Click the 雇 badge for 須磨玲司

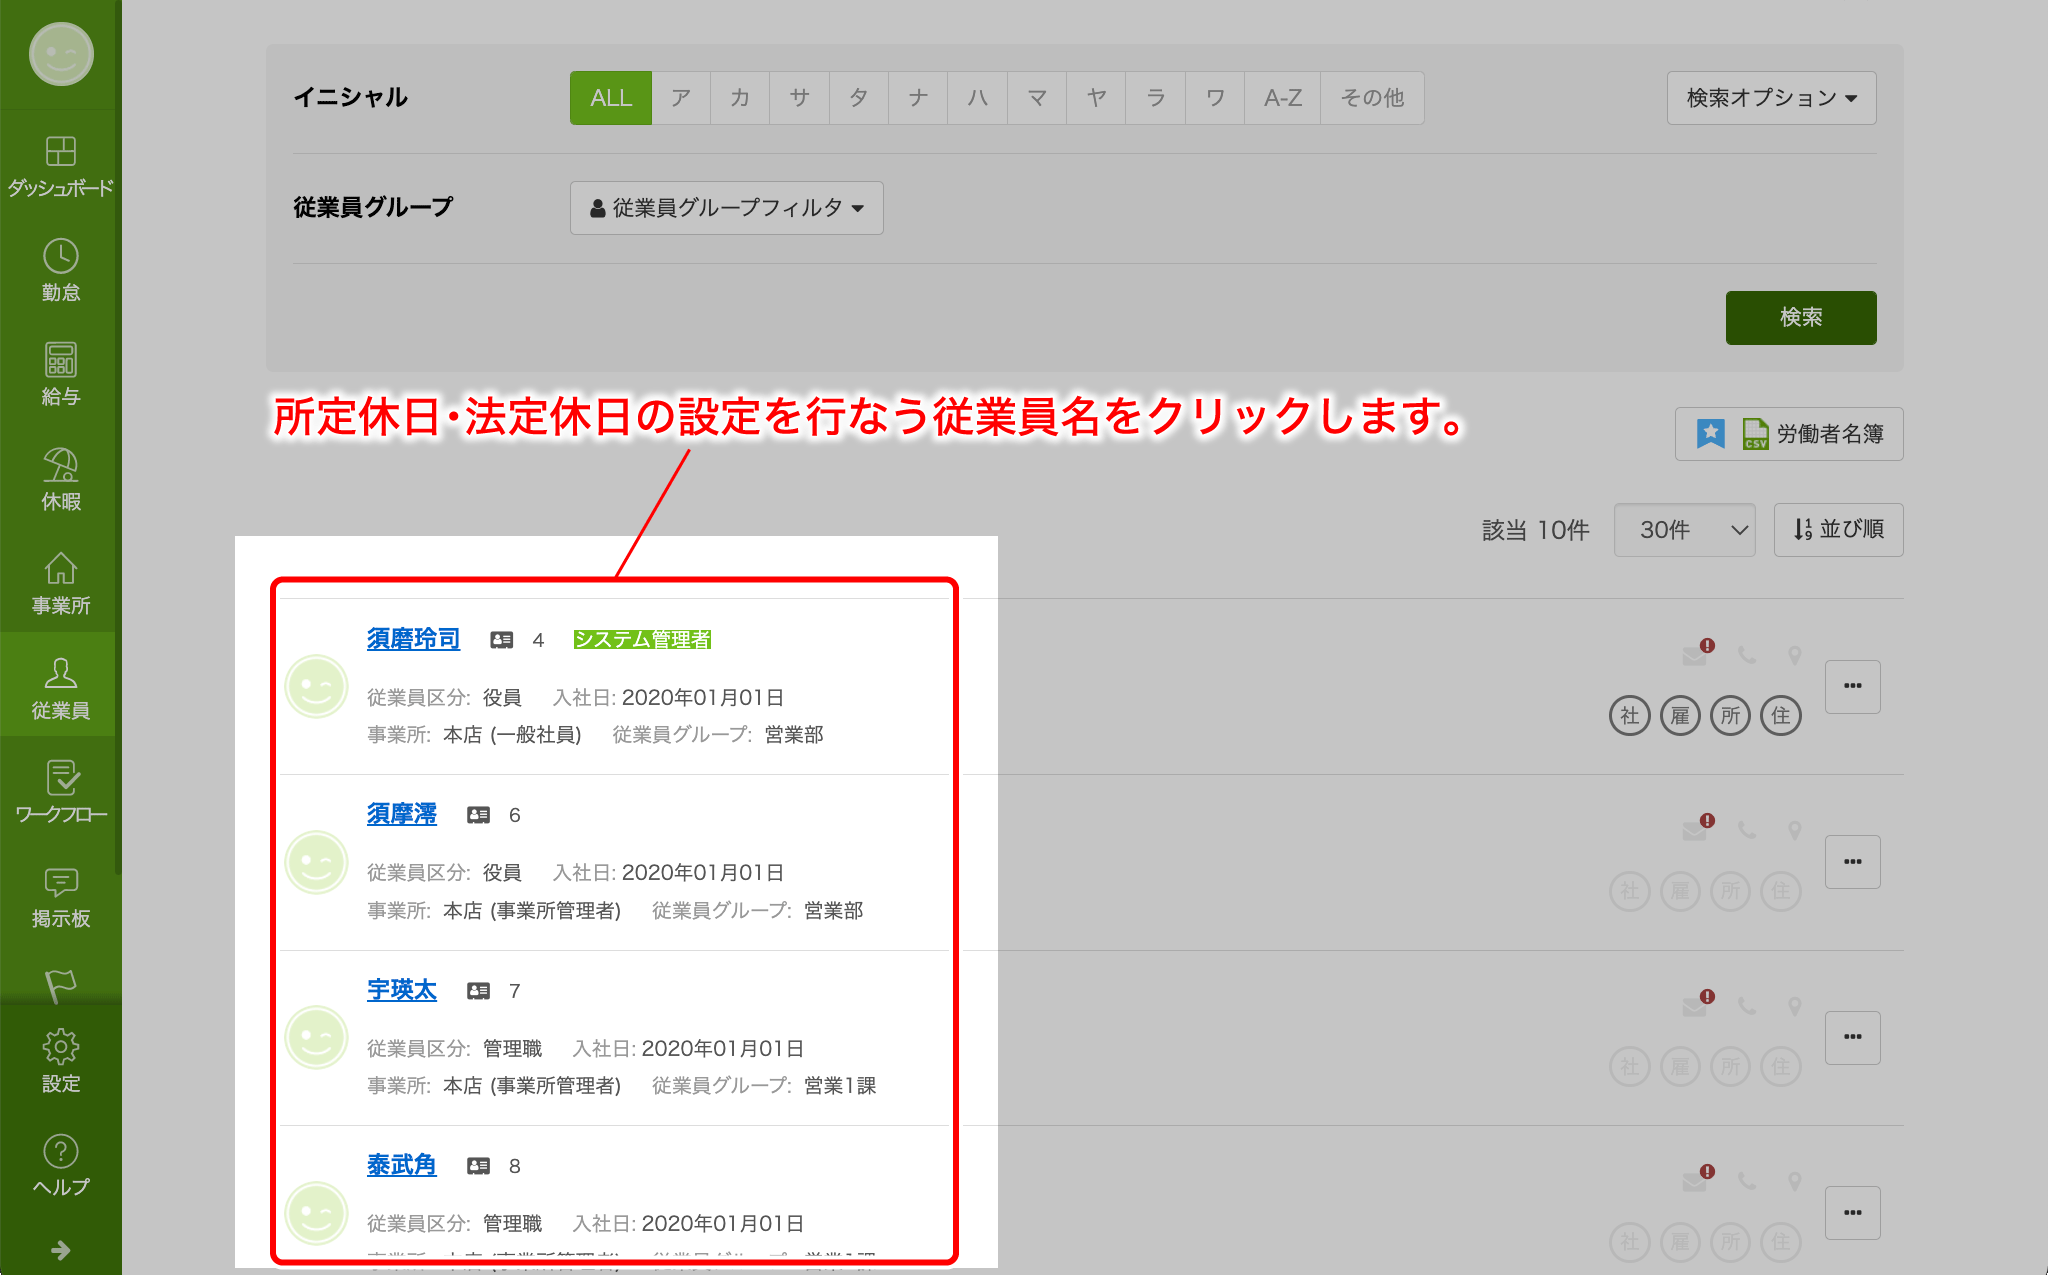click(1680, 716)
